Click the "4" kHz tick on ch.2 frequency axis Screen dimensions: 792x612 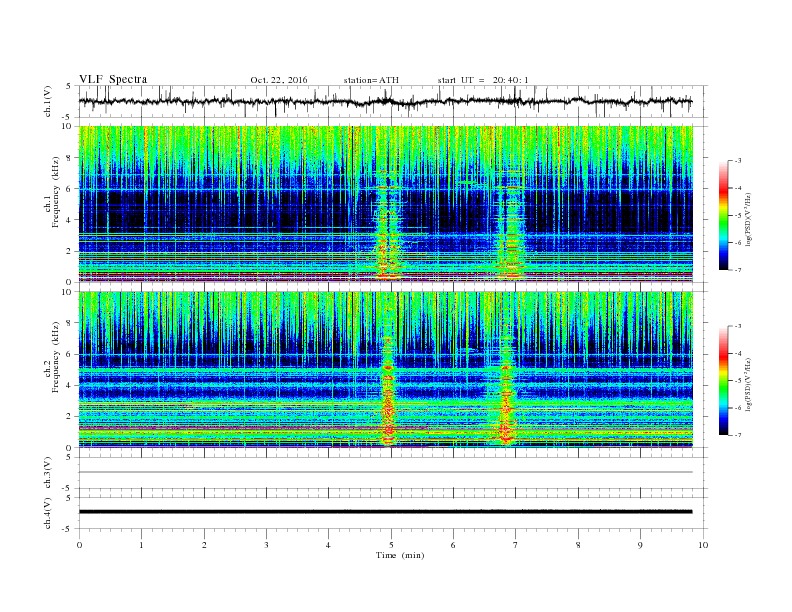point(69,385)
